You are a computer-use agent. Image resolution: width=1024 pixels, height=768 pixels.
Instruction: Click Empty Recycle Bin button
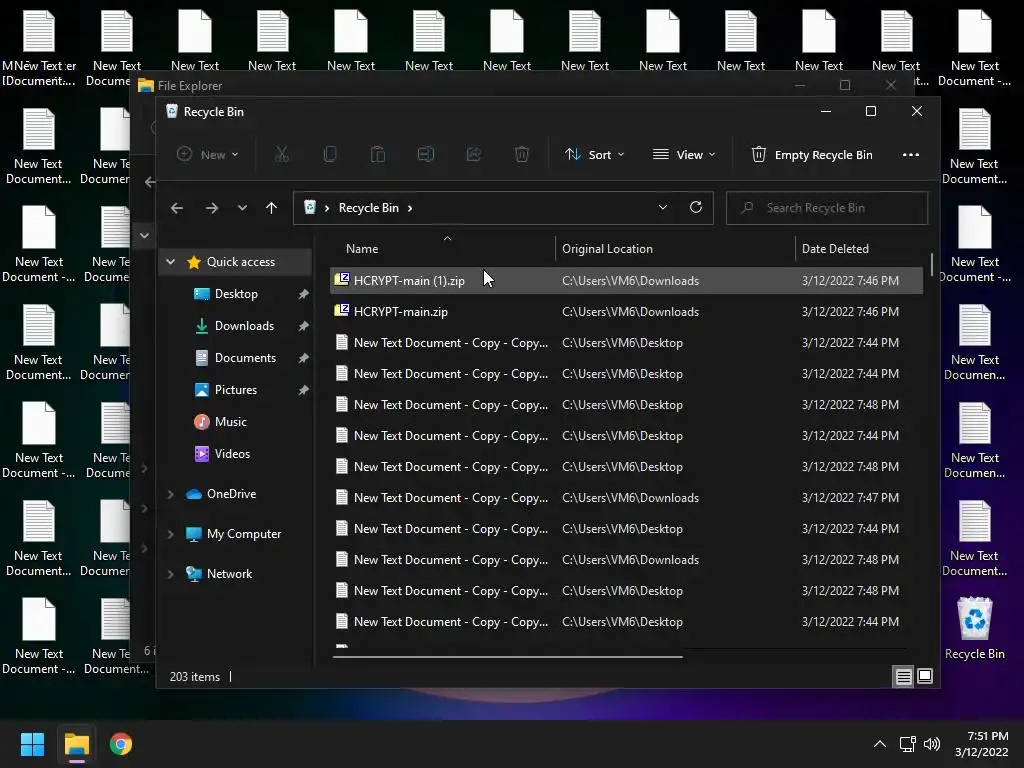812,155
